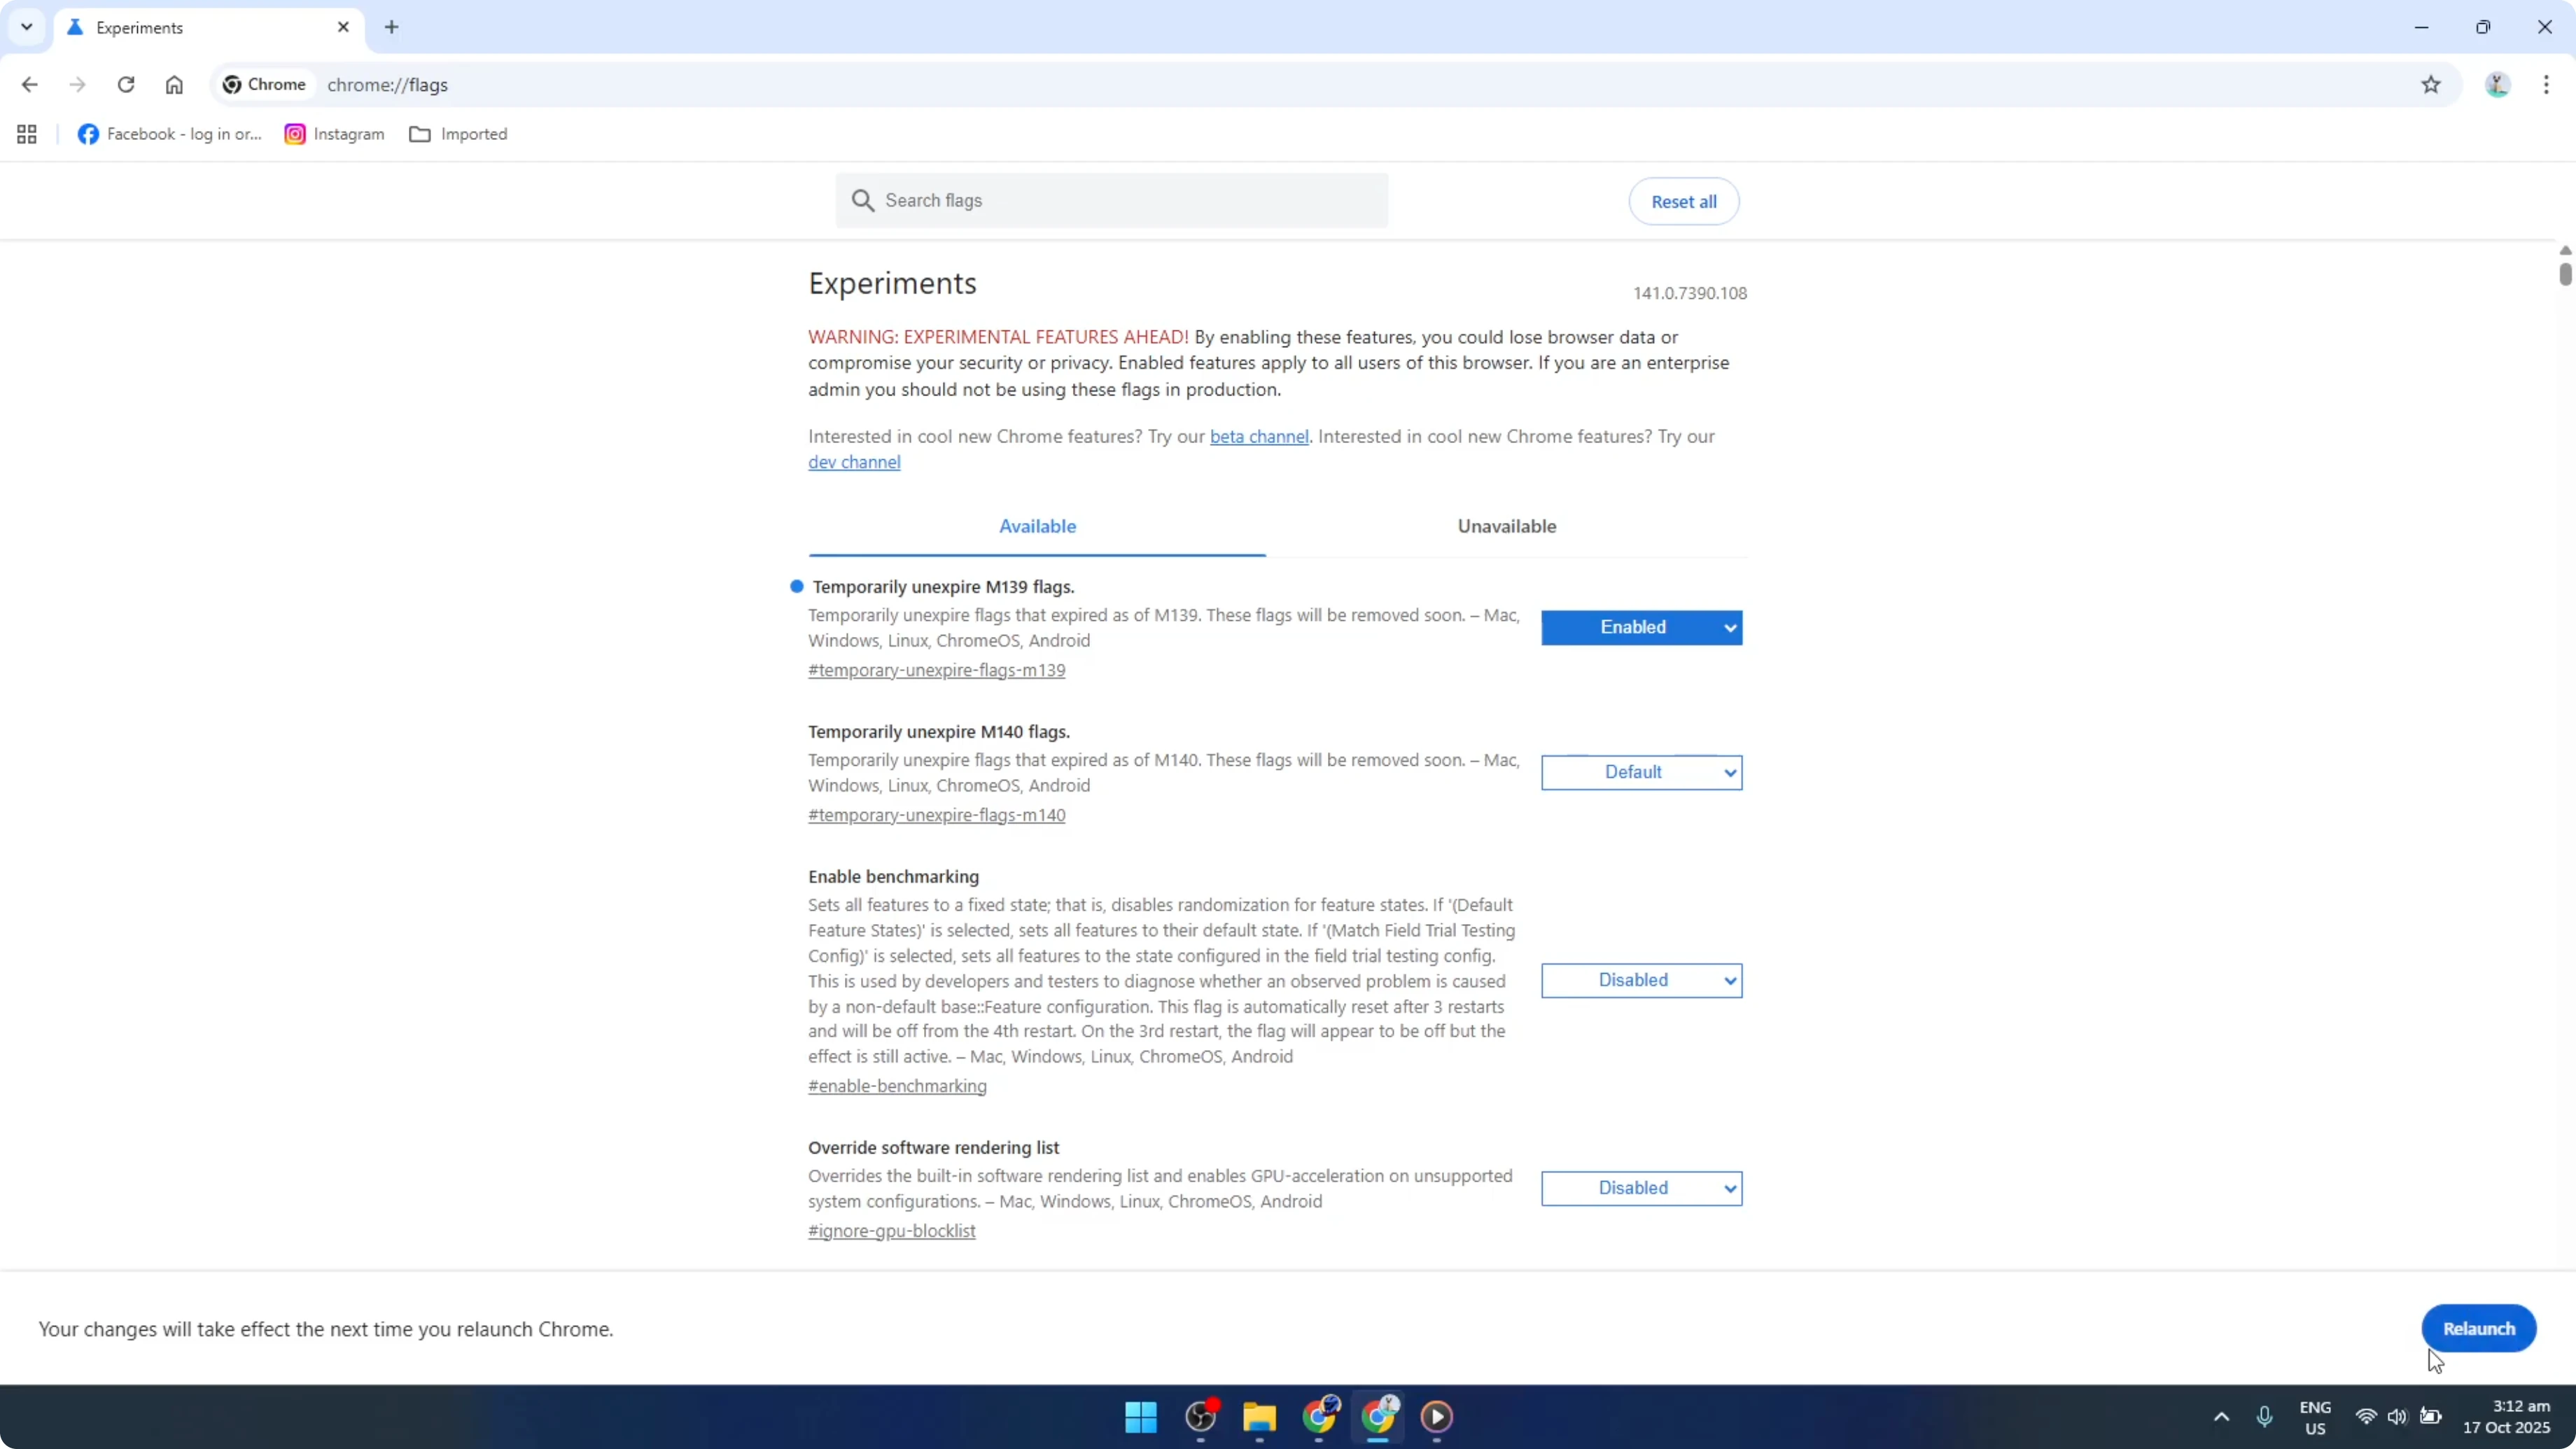Screen dimensions: 2576x1449
Task: Open the Chrome profile avatar
Action: click(2497, 85)
